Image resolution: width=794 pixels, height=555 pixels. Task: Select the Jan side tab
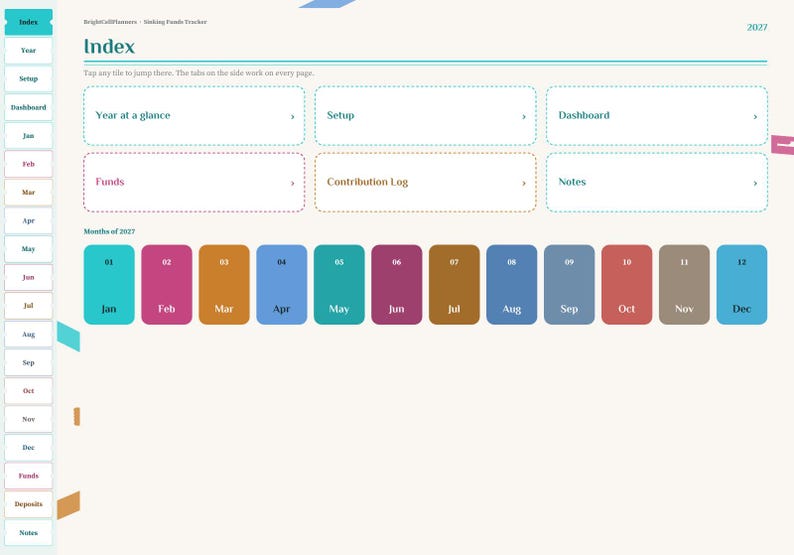click(28, 136)
